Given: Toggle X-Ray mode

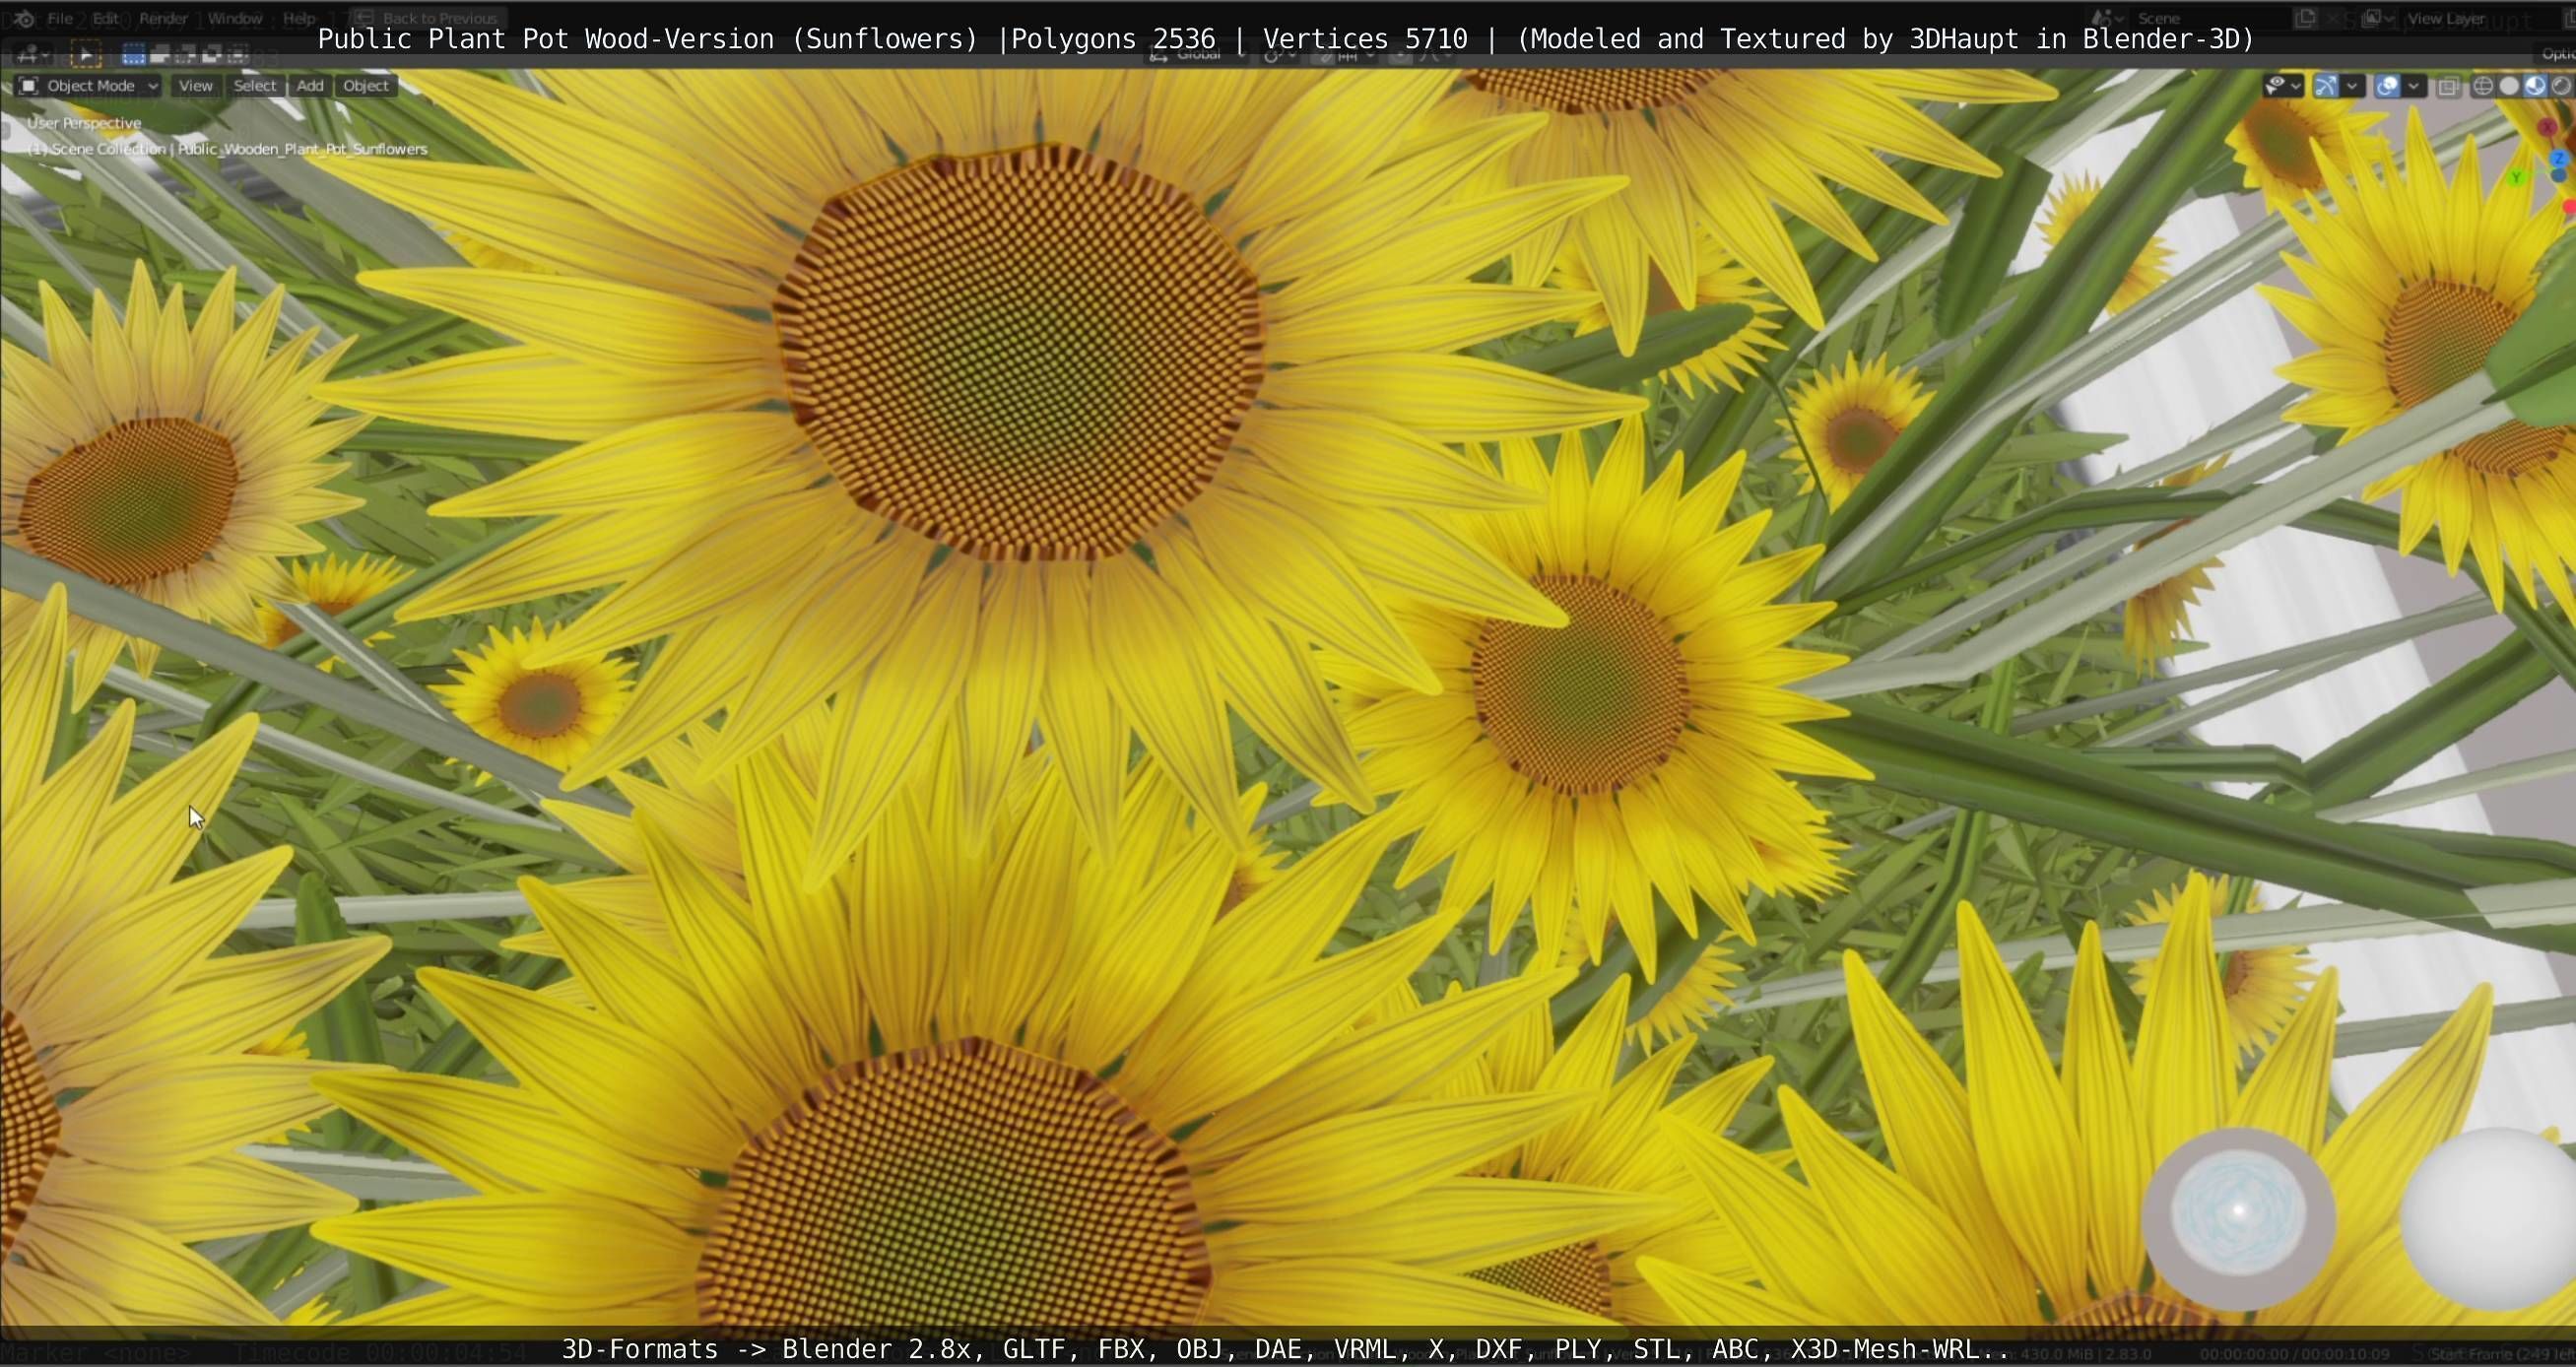Looking at the screenshot, I should click(x=2448, y=86).
